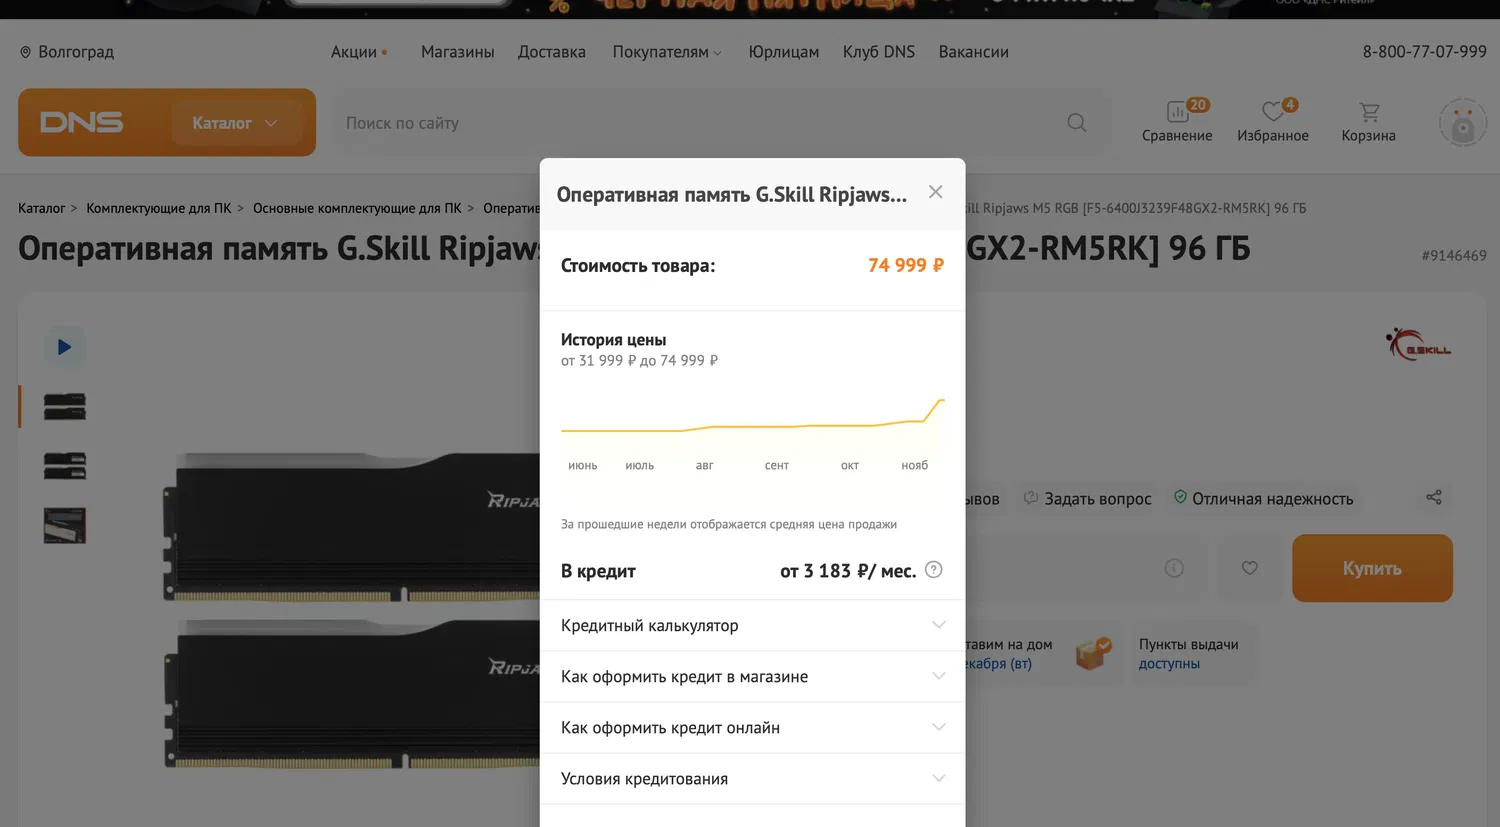Click the Отличная надежность badge

(1263, 498)
